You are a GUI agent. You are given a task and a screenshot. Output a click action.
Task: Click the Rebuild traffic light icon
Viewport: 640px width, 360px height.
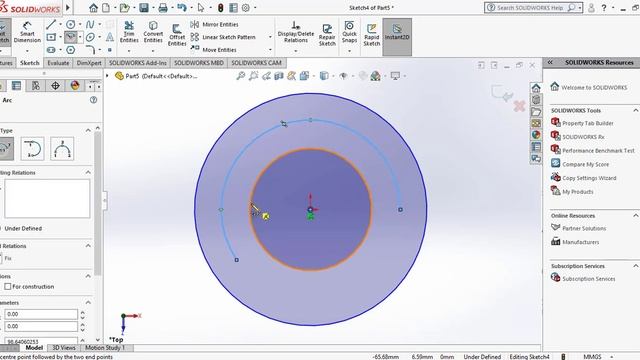[220, 8]
